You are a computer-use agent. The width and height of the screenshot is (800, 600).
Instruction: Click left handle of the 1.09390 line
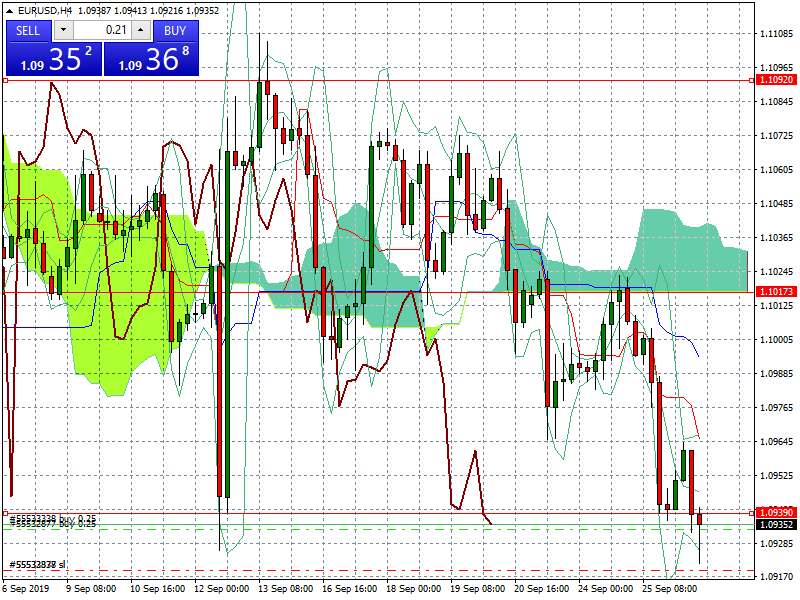click(6, 513)
